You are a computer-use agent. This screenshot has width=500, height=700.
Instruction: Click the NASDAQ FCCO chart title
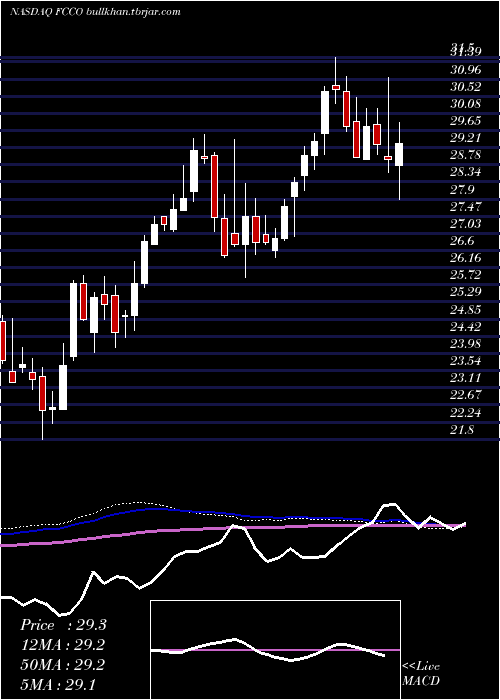pyautogui.click(x=95, y=12)
